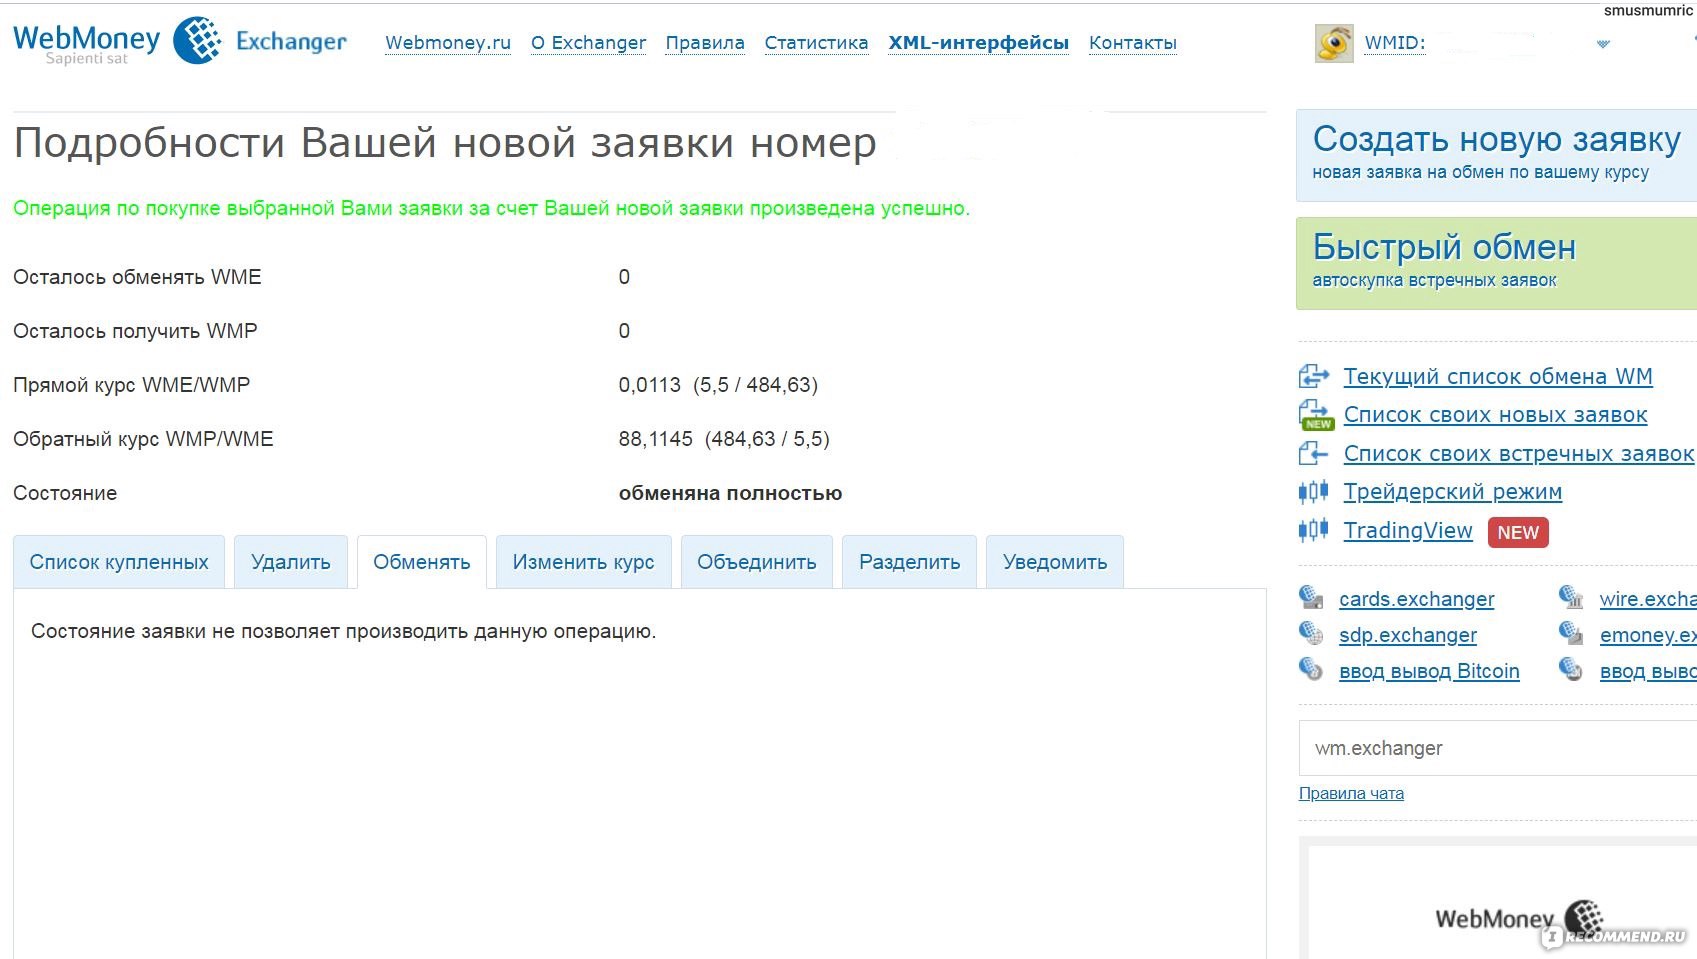Open the Список своих встречных заявок link

[x=1519, y=454]
